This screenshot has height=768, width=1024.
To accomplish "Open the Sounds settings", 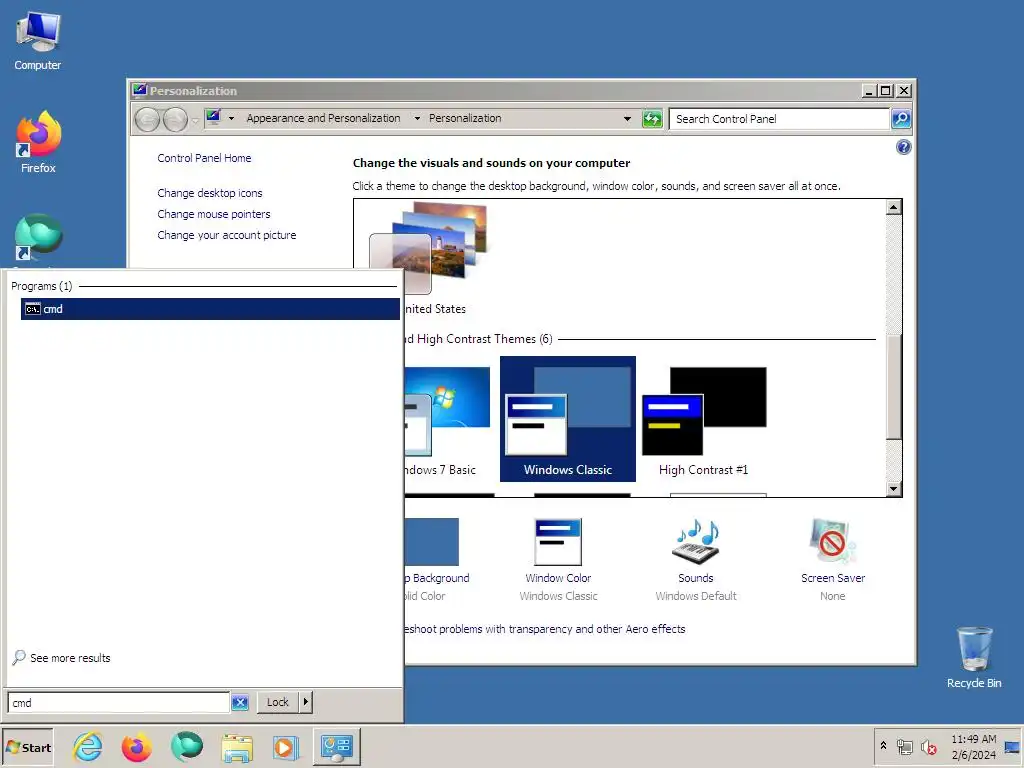I will click(x=696, y=559).
